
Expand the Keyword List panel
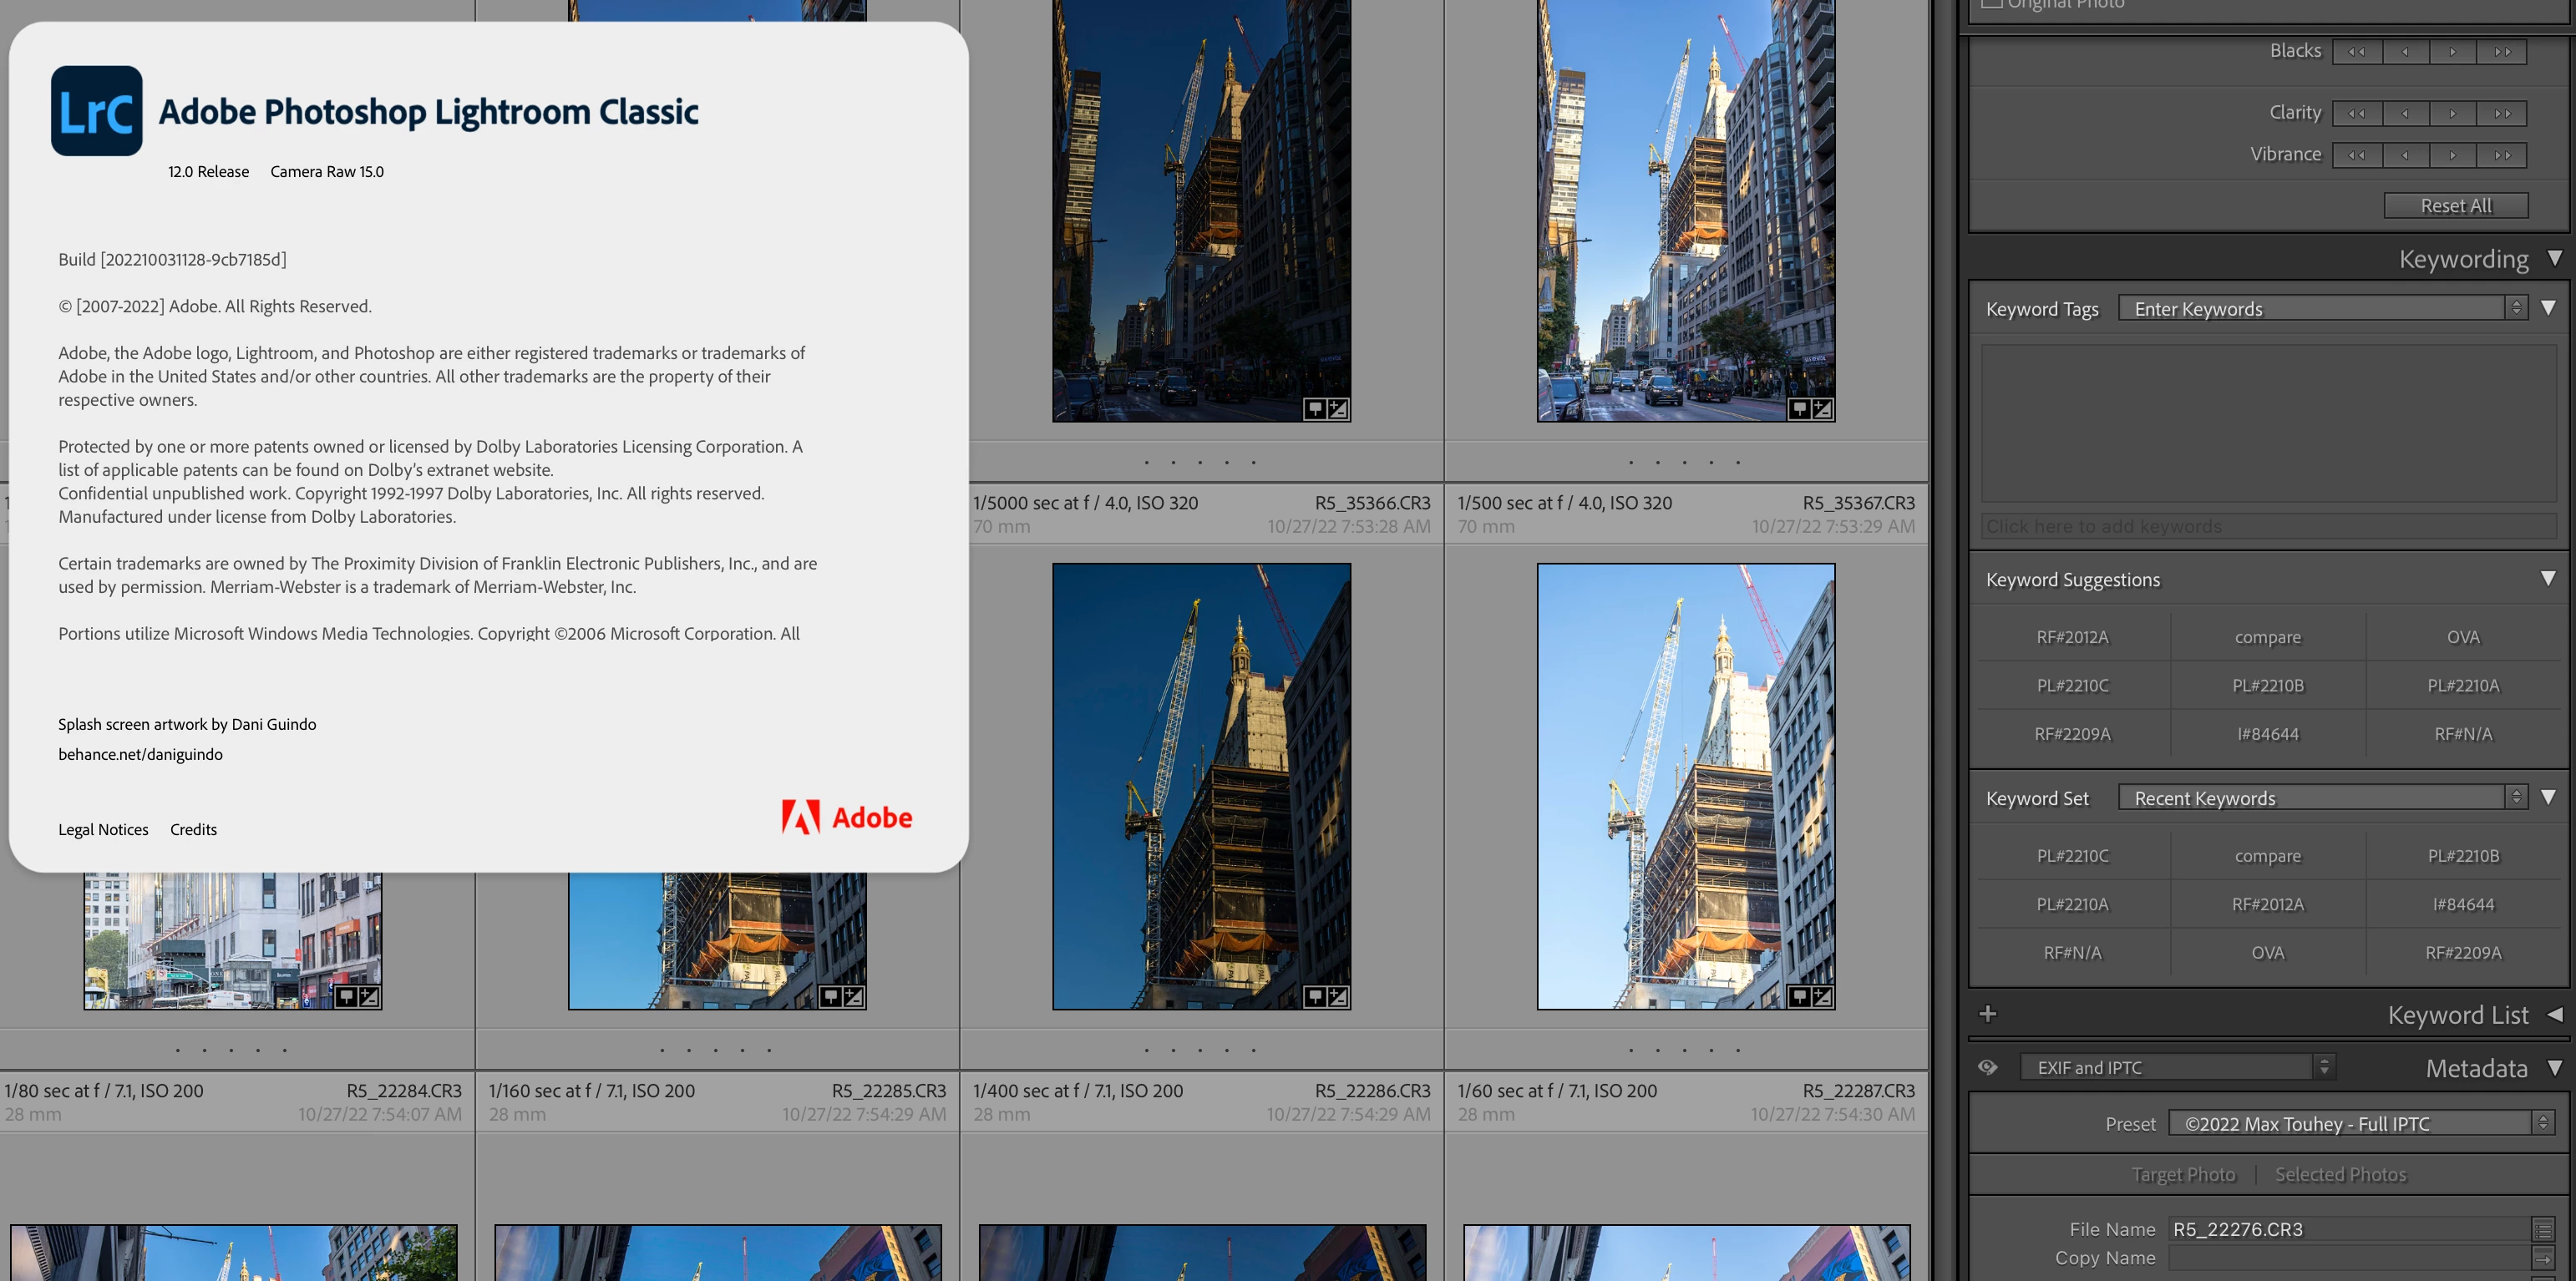point(2555,1014)
